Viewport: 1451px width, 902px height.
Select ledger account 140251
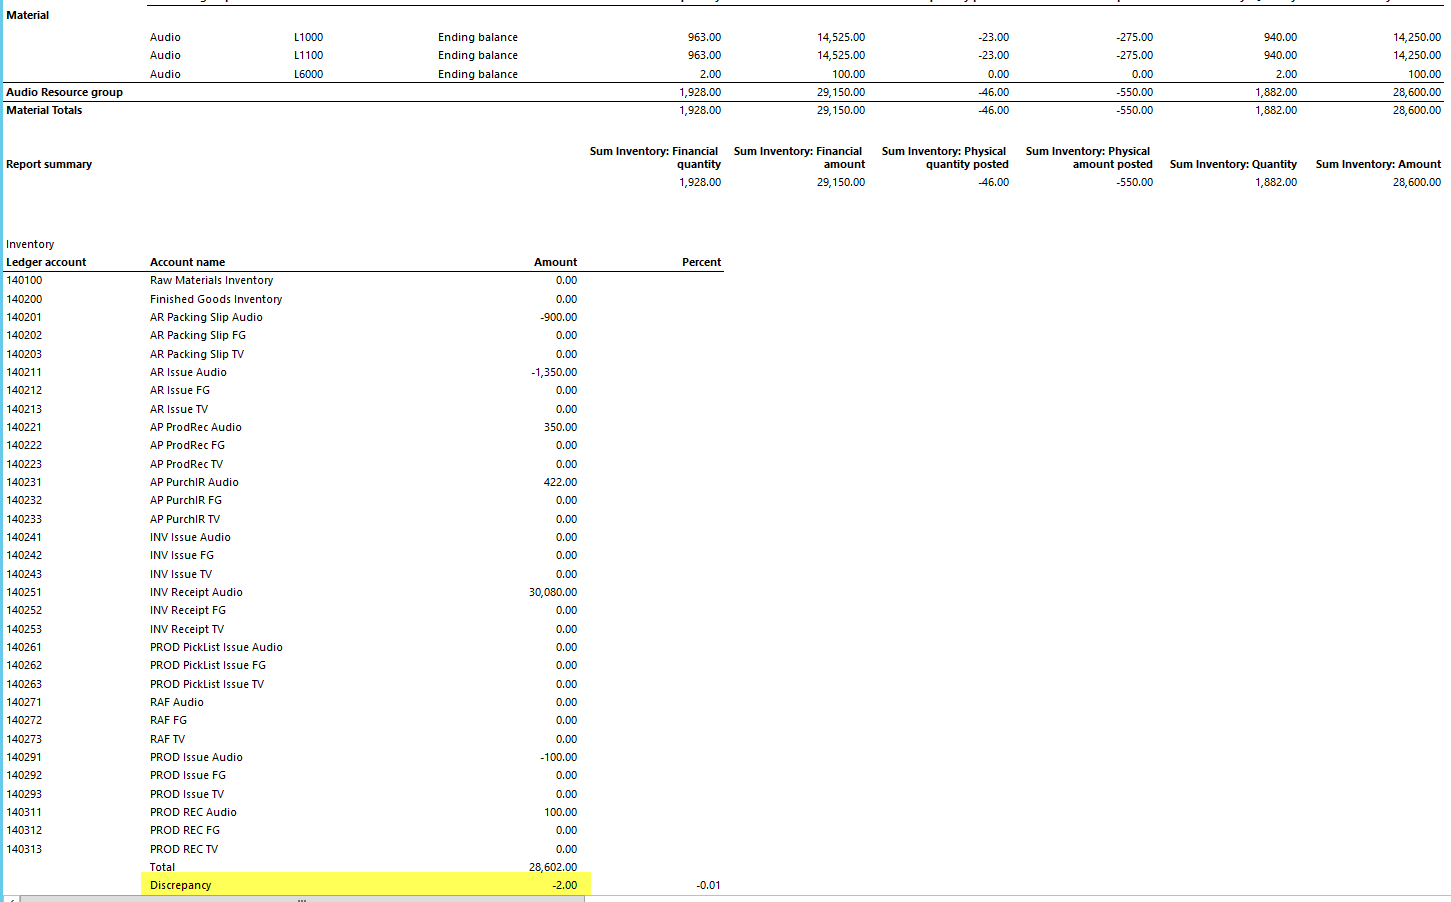24,592
